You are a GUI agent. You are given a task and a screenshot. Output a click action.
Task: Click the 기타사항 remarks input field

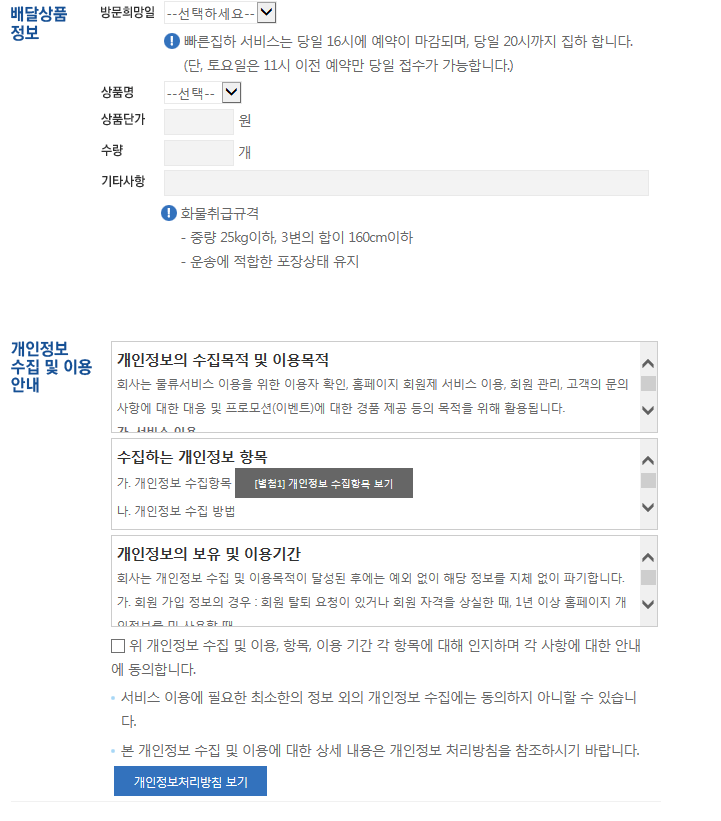[x=406, y=183]
